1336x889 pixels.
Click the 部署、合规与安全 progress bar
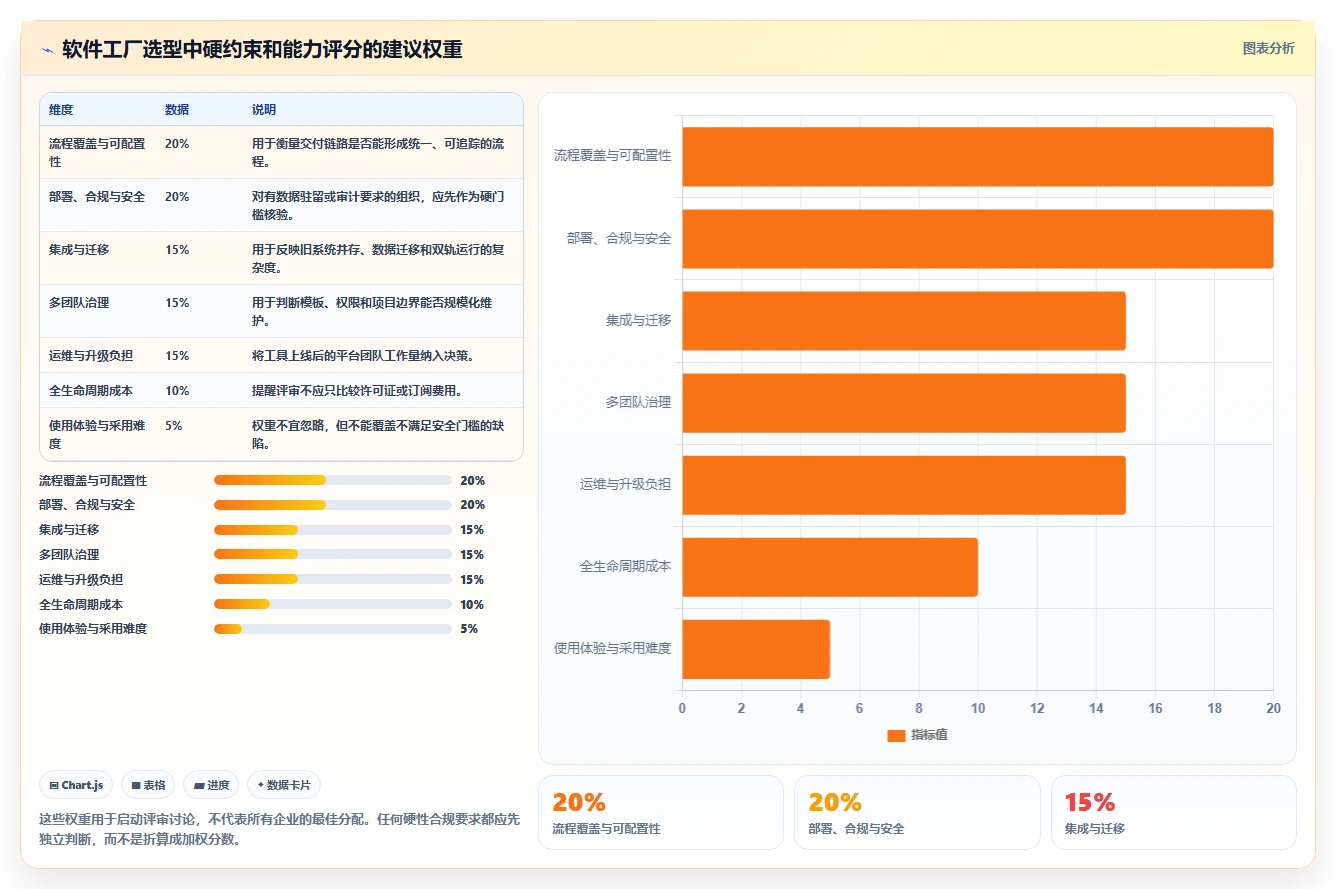pyautogui.click(x=333, y=505)
